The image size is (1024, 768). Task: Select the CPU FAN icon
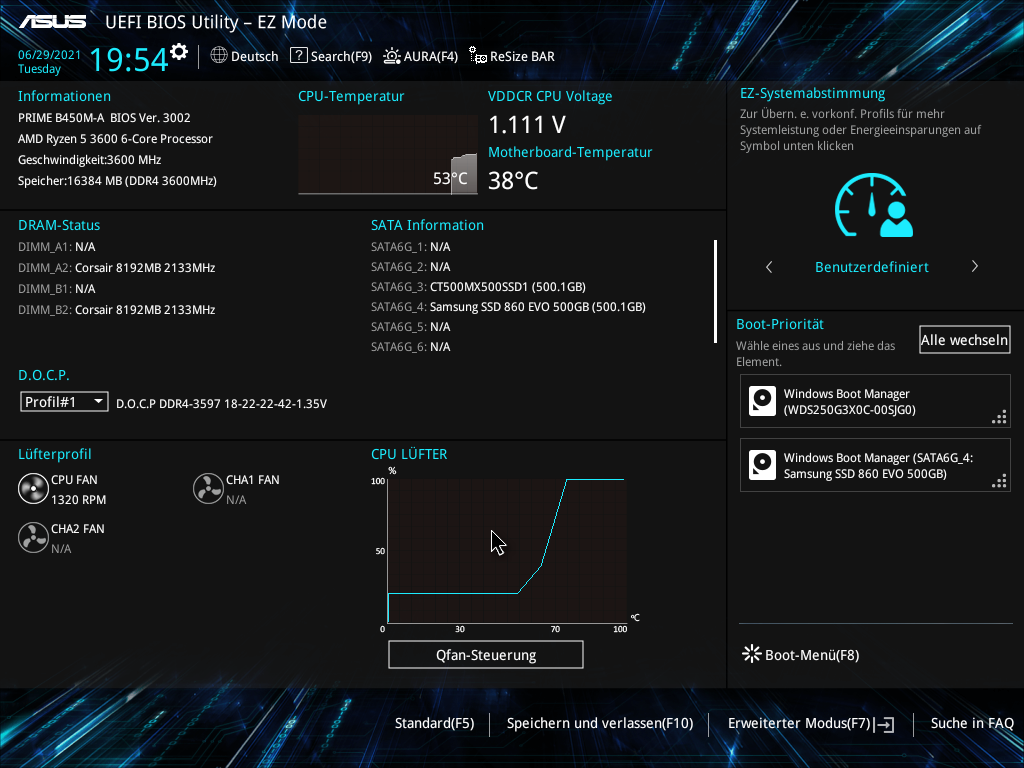[33, 488]
